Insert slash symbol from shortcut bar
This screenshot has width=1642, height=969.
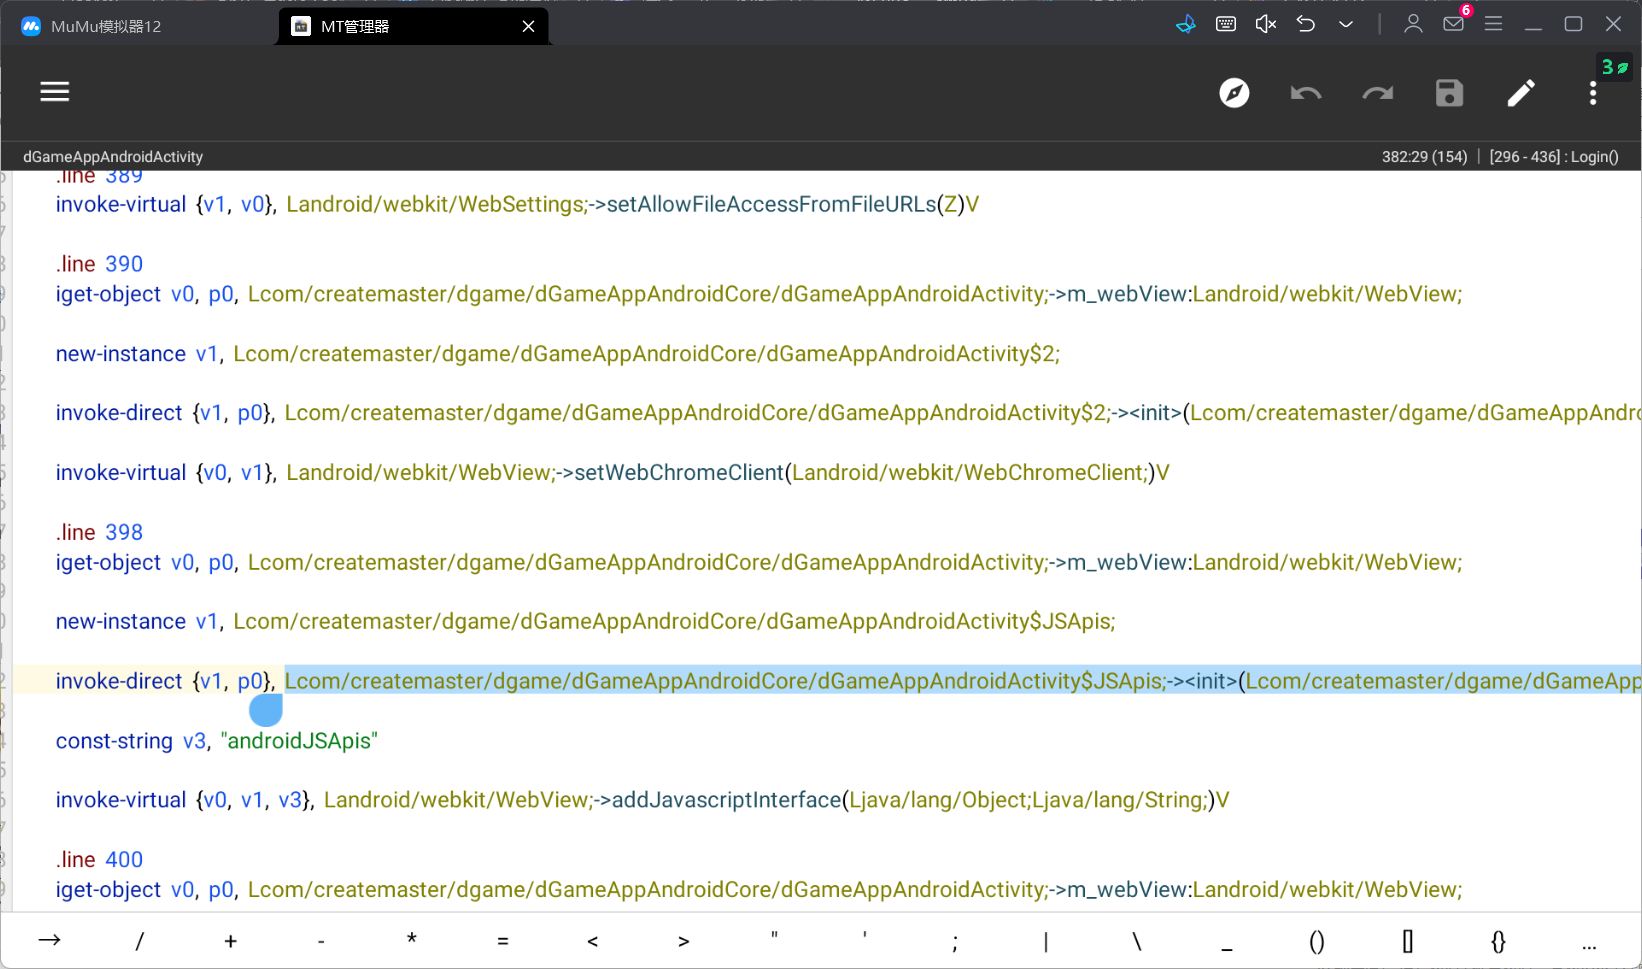tap(140, 941)
